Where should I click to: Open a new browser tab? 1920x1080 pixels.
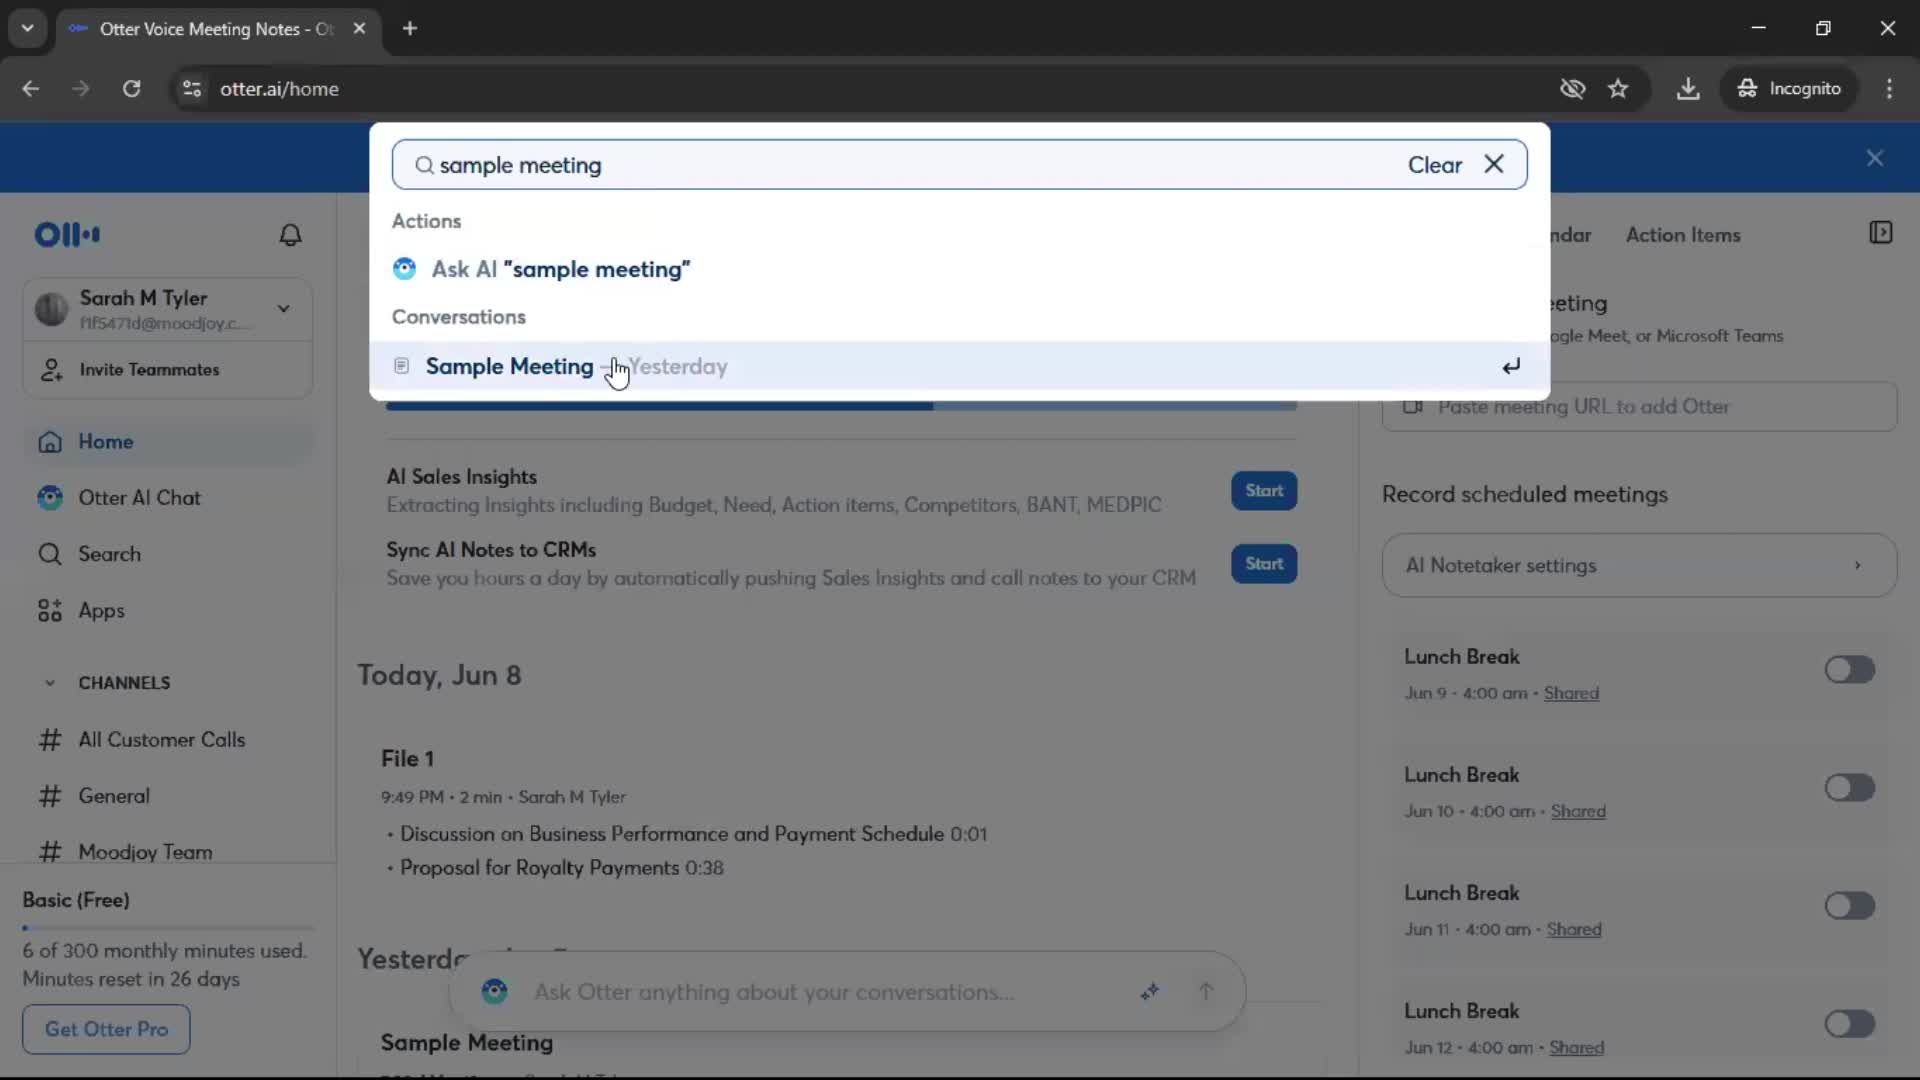410,28
